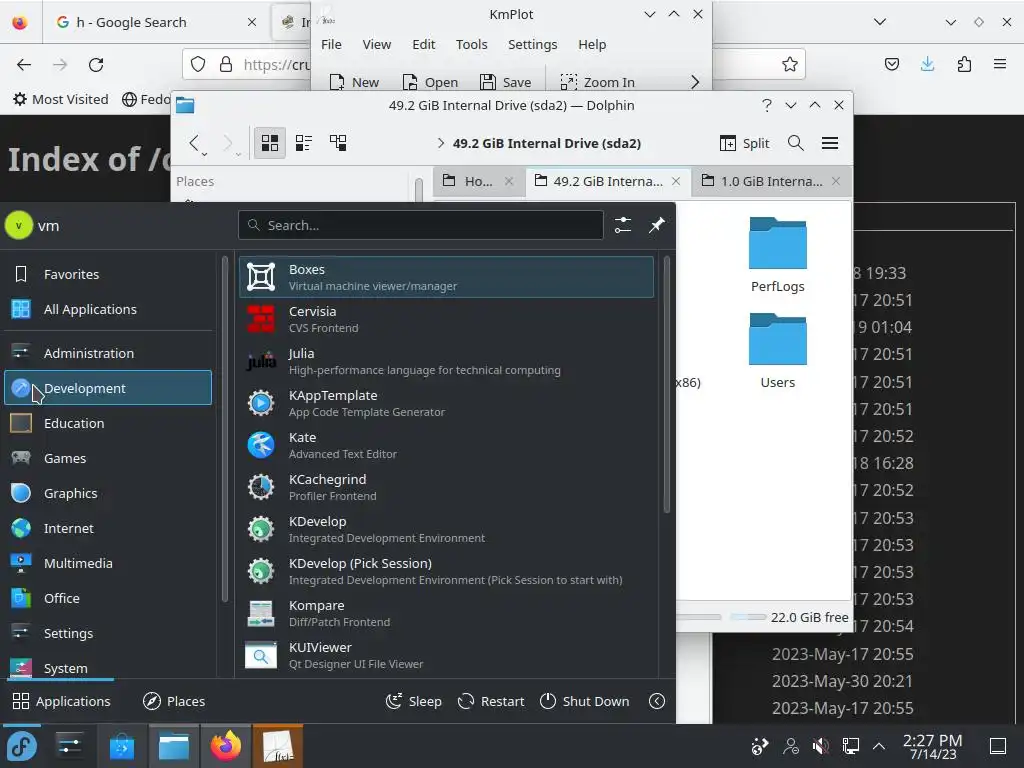
Task: Open Cervisia CVS Frontend
Action: 446,319
